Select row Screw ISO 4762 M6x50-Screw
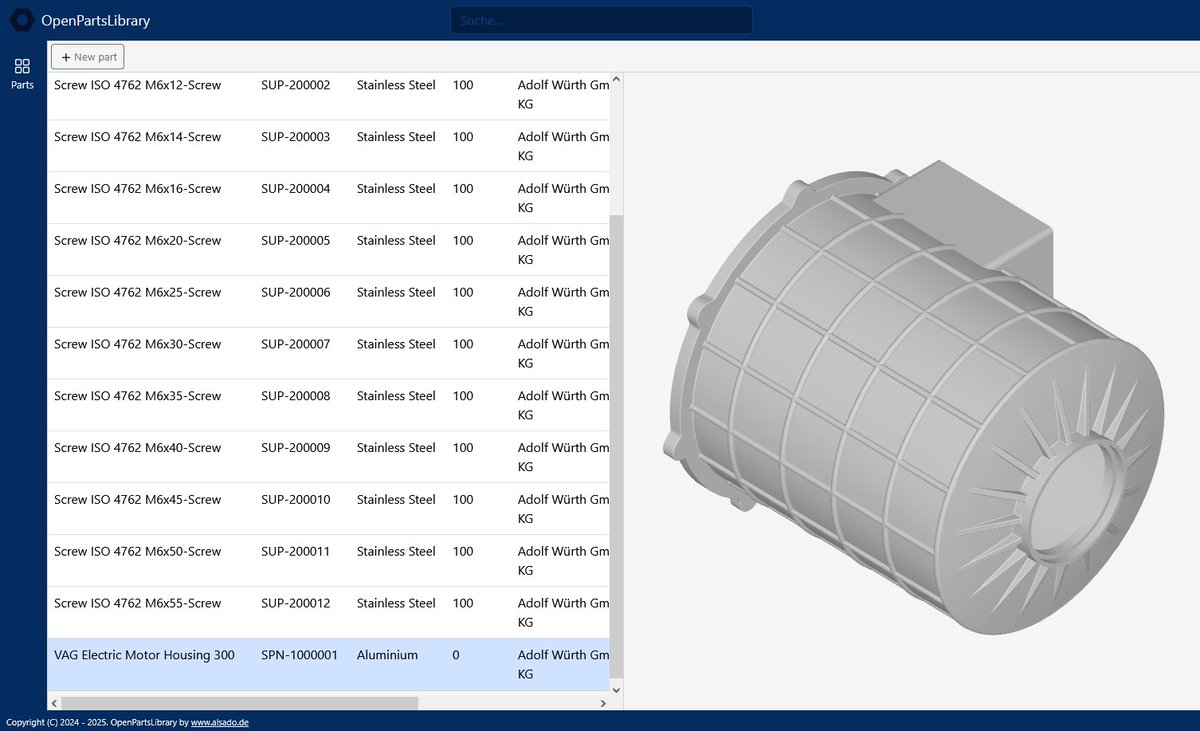1200x731 pixels. click(328, 562)
